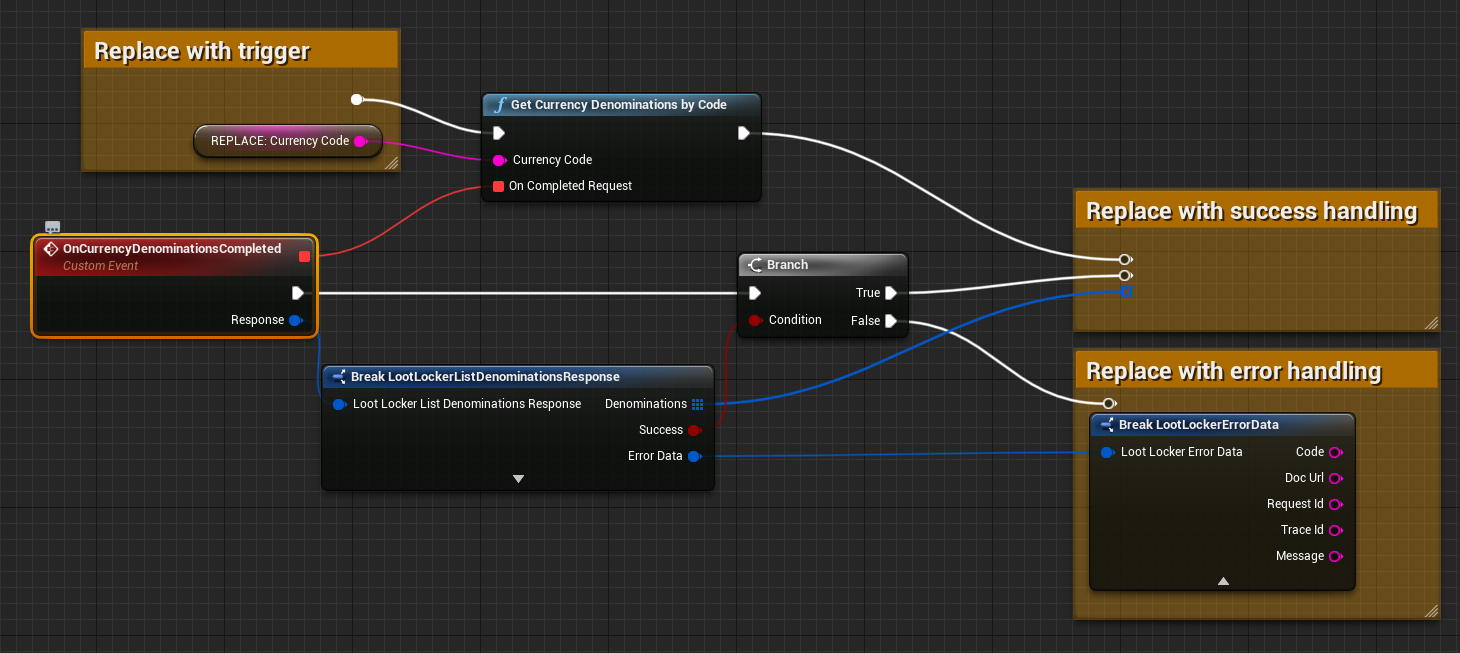Click the True execution output pin
1460x653 pixels.
(891, 293)
